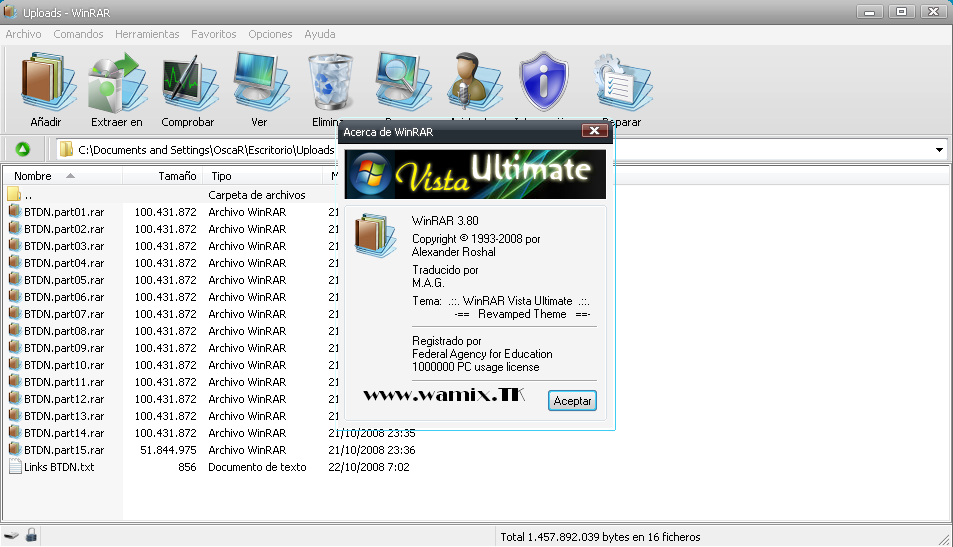Select BTDN.part03.rar file name

(64, 246)
